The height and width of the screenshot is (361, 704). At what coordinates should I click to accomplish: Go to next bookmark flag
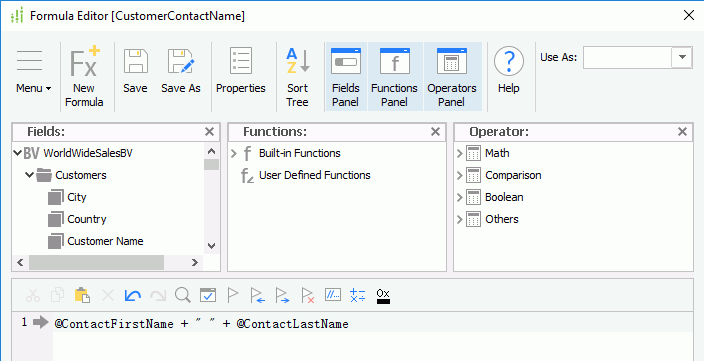pos(282,295)
